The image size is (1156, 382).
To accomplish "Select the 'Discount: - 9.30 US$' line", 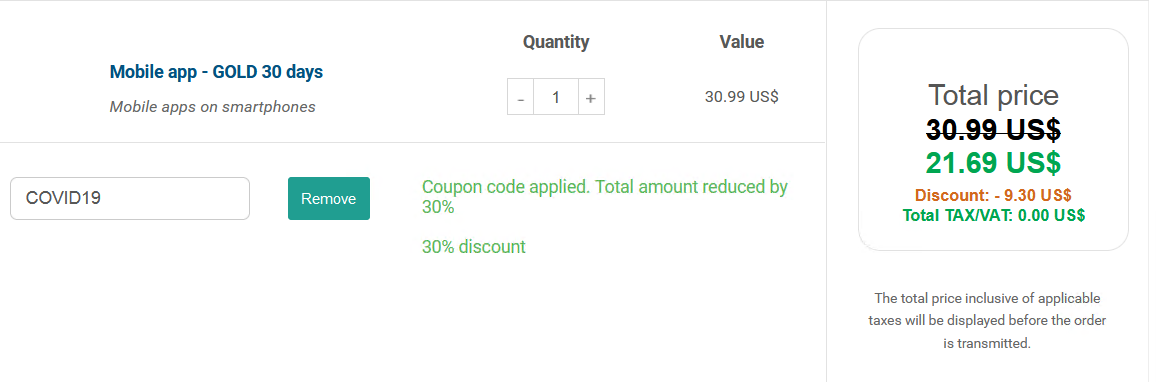I will (993, 195).
